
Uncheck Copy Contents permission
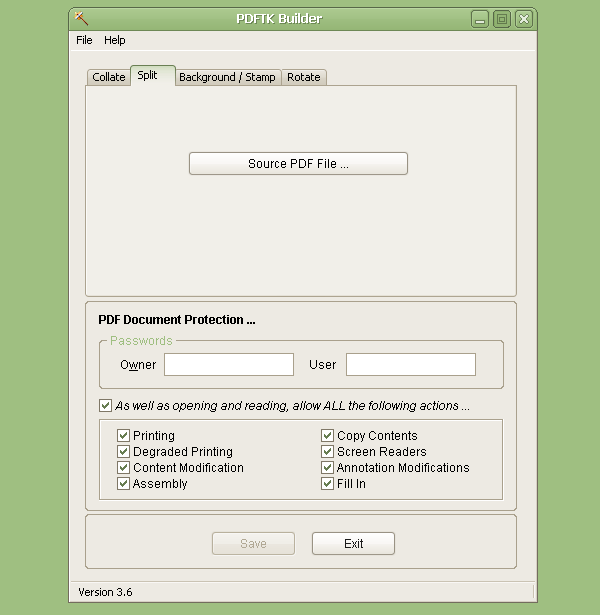click(327, 435)
